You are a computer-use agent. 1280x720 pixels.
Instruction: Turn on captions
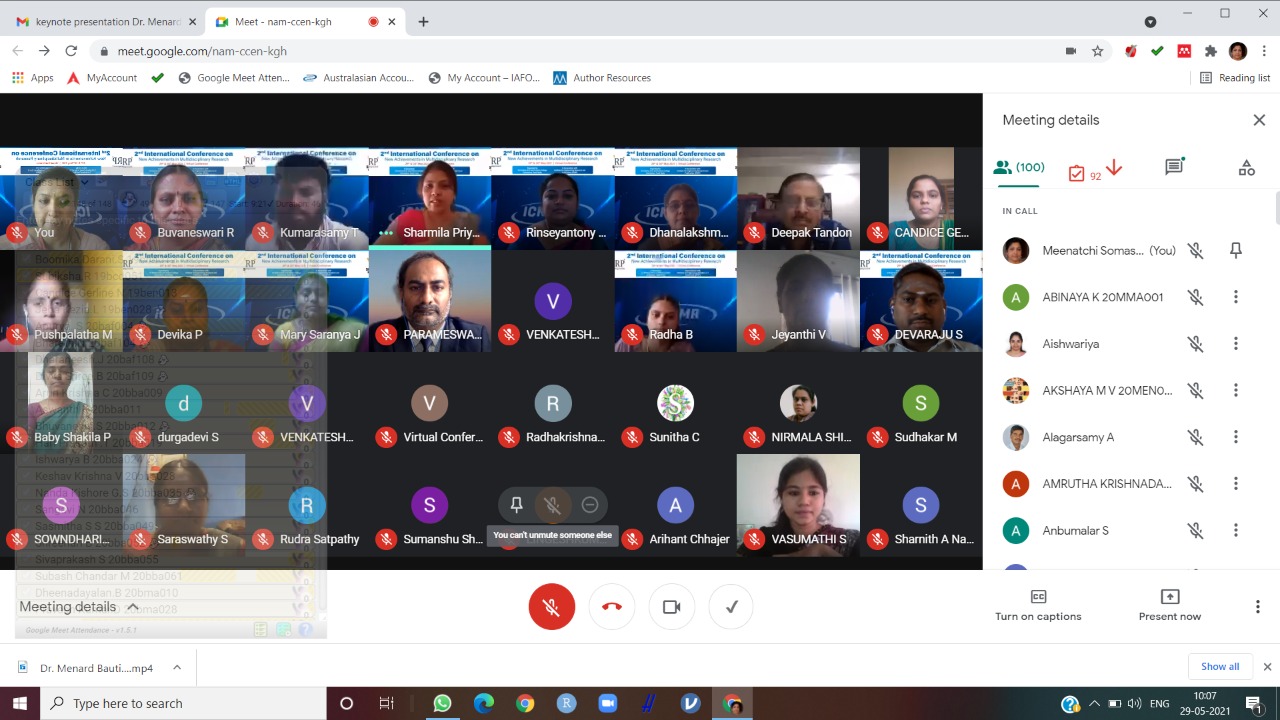pos(1038,605)
